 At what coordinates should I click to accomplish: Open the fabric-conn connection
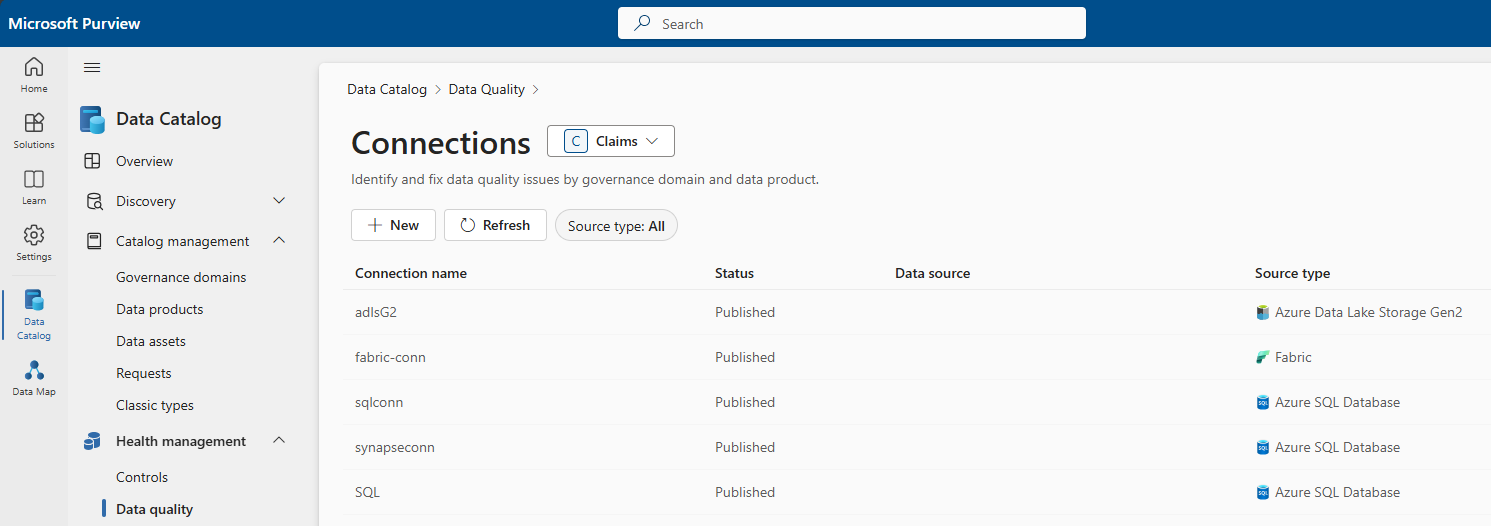coord(390,357)
